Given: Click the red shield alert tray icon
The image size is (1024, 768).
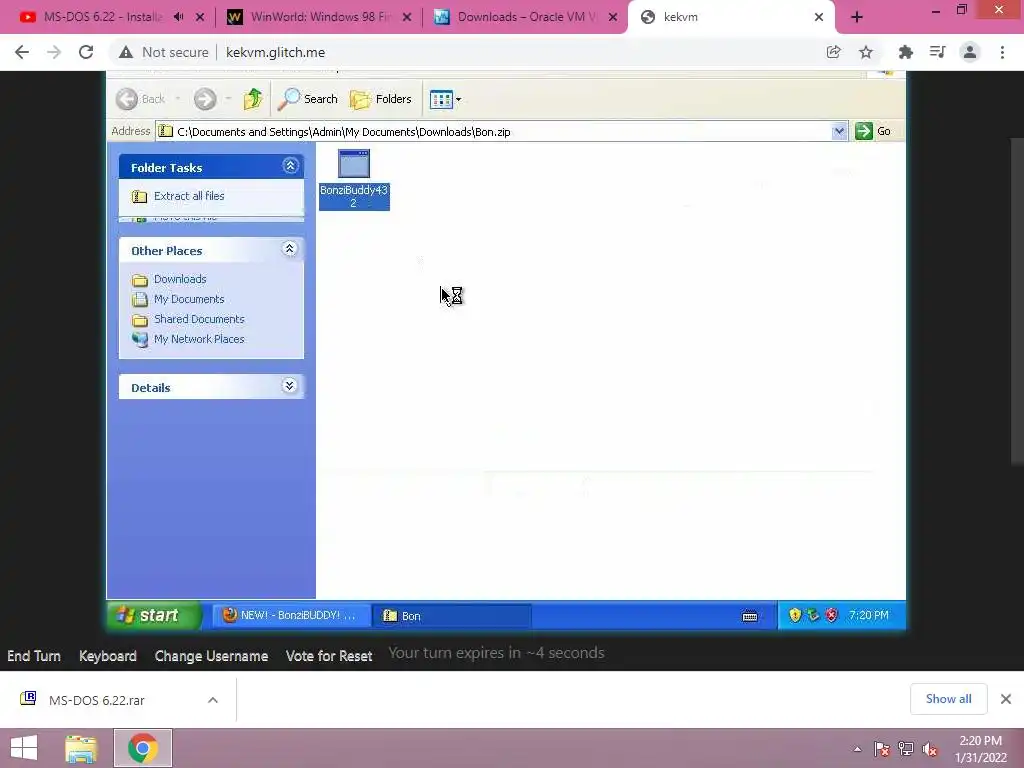Looking at the screenshot, I should point(831,615).
